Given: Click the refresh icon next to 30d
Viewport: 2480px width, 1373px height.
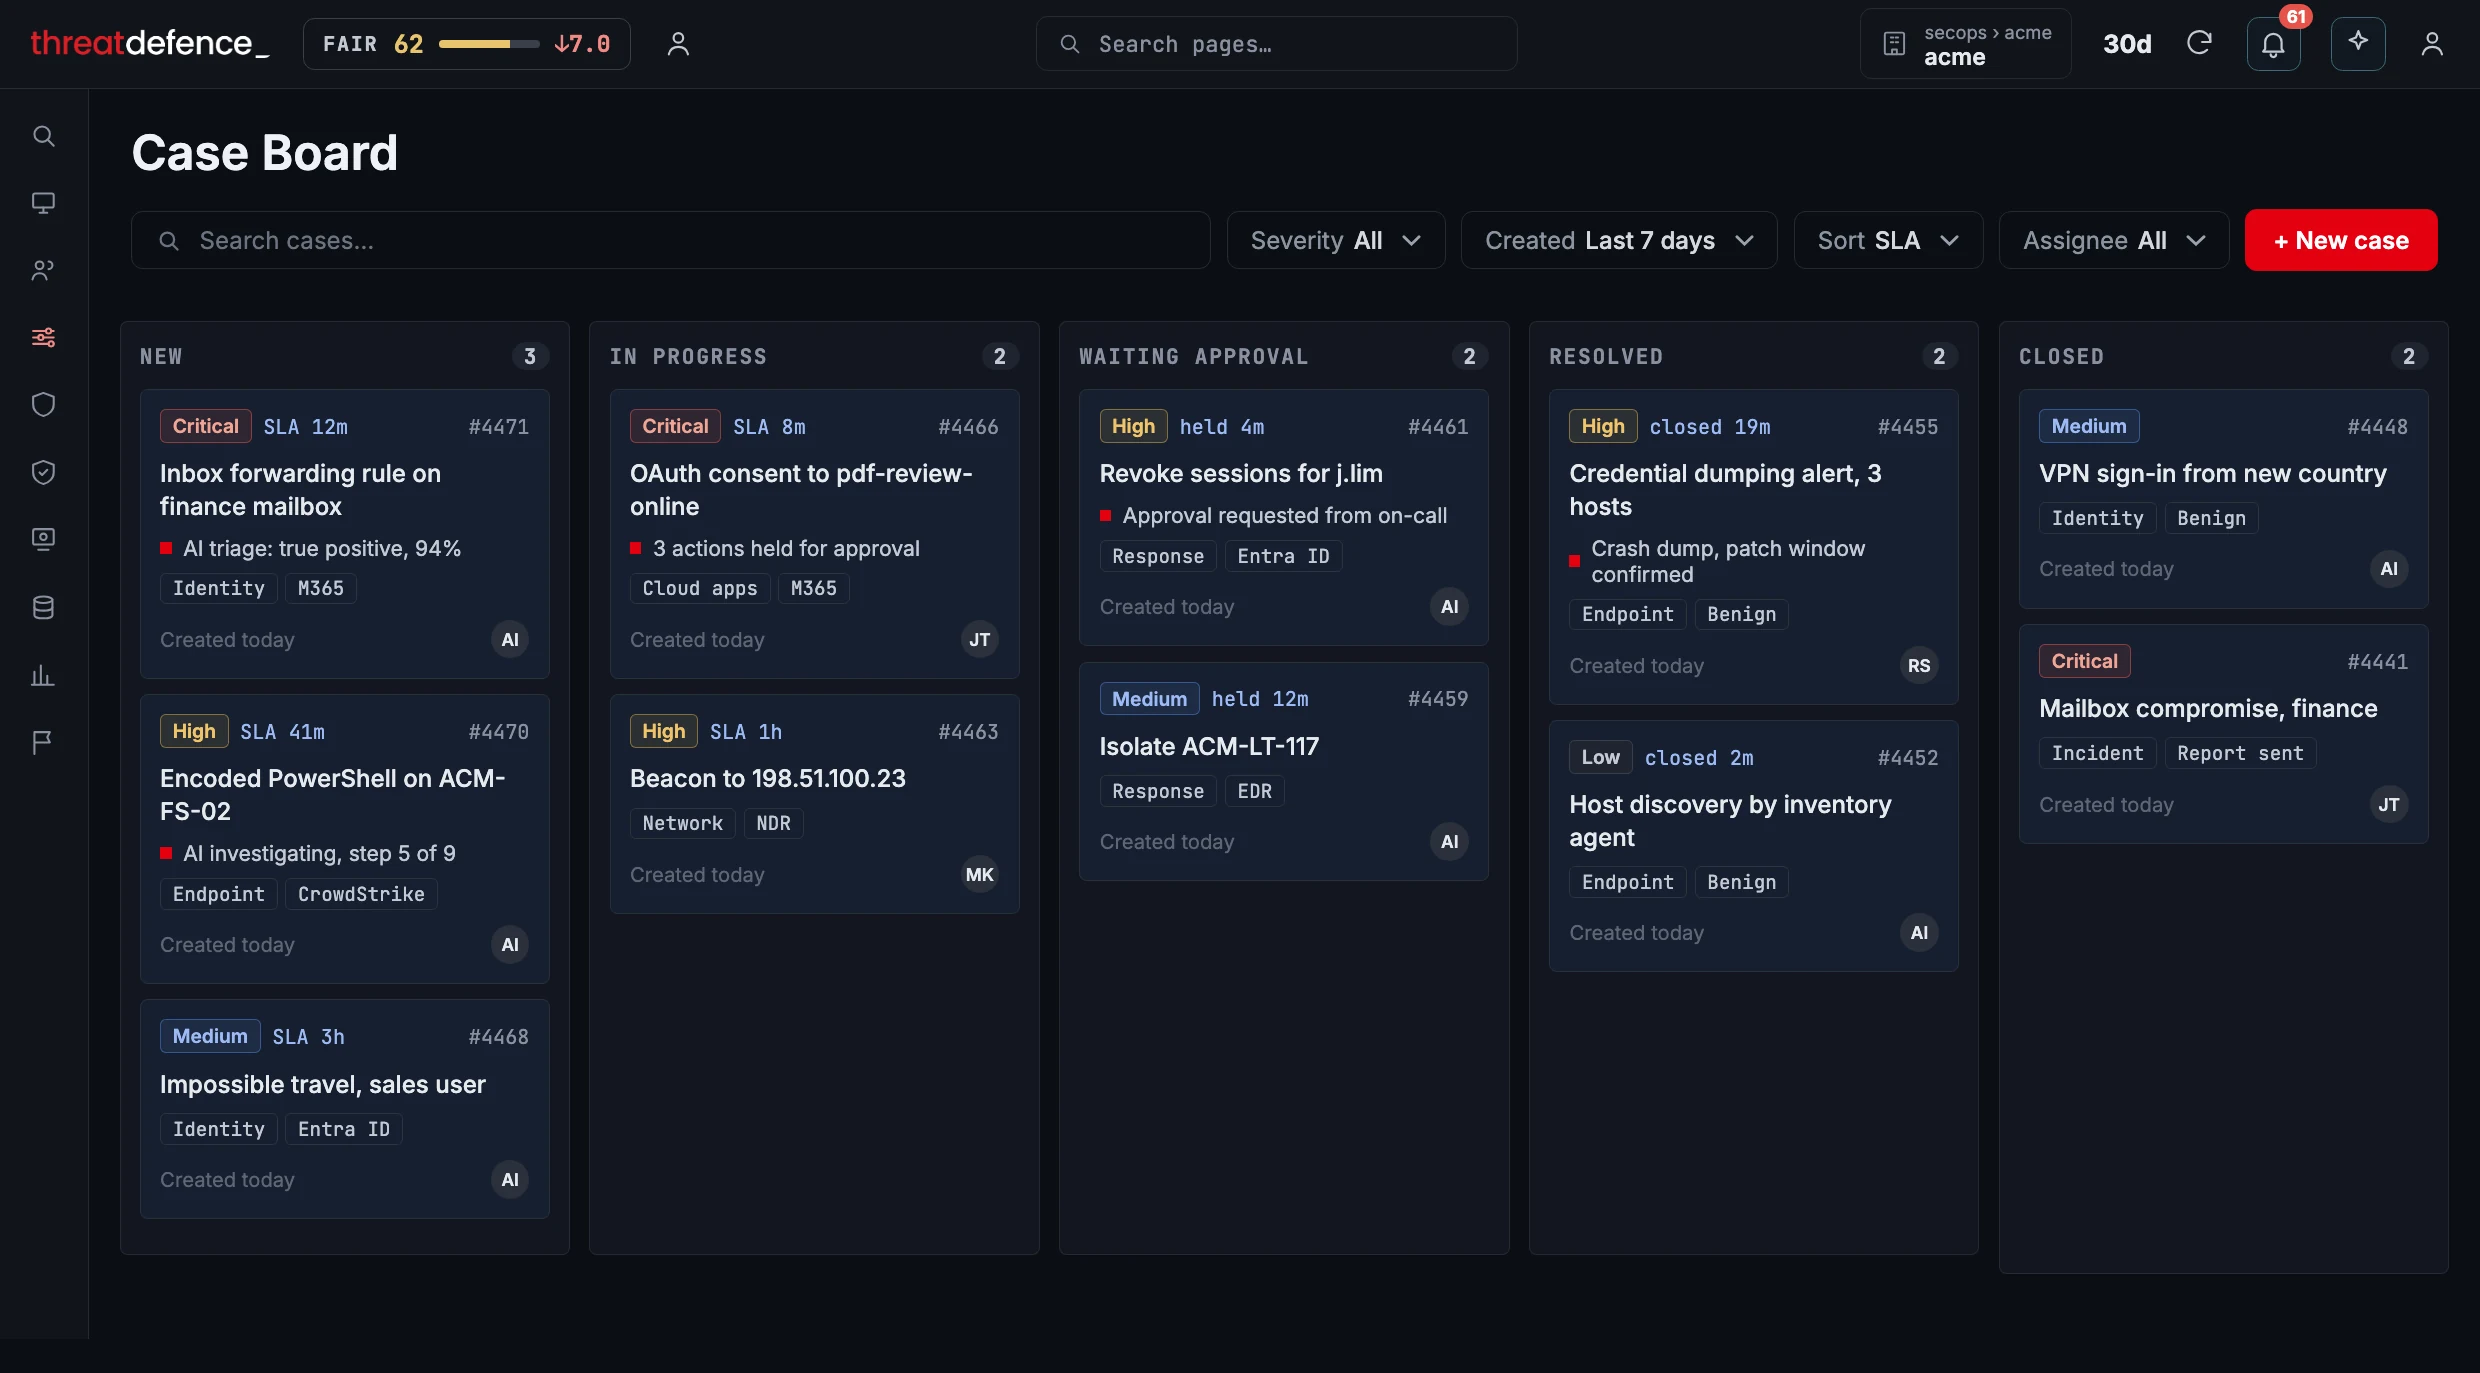Looking at the screenshot, I should 2199,43.
